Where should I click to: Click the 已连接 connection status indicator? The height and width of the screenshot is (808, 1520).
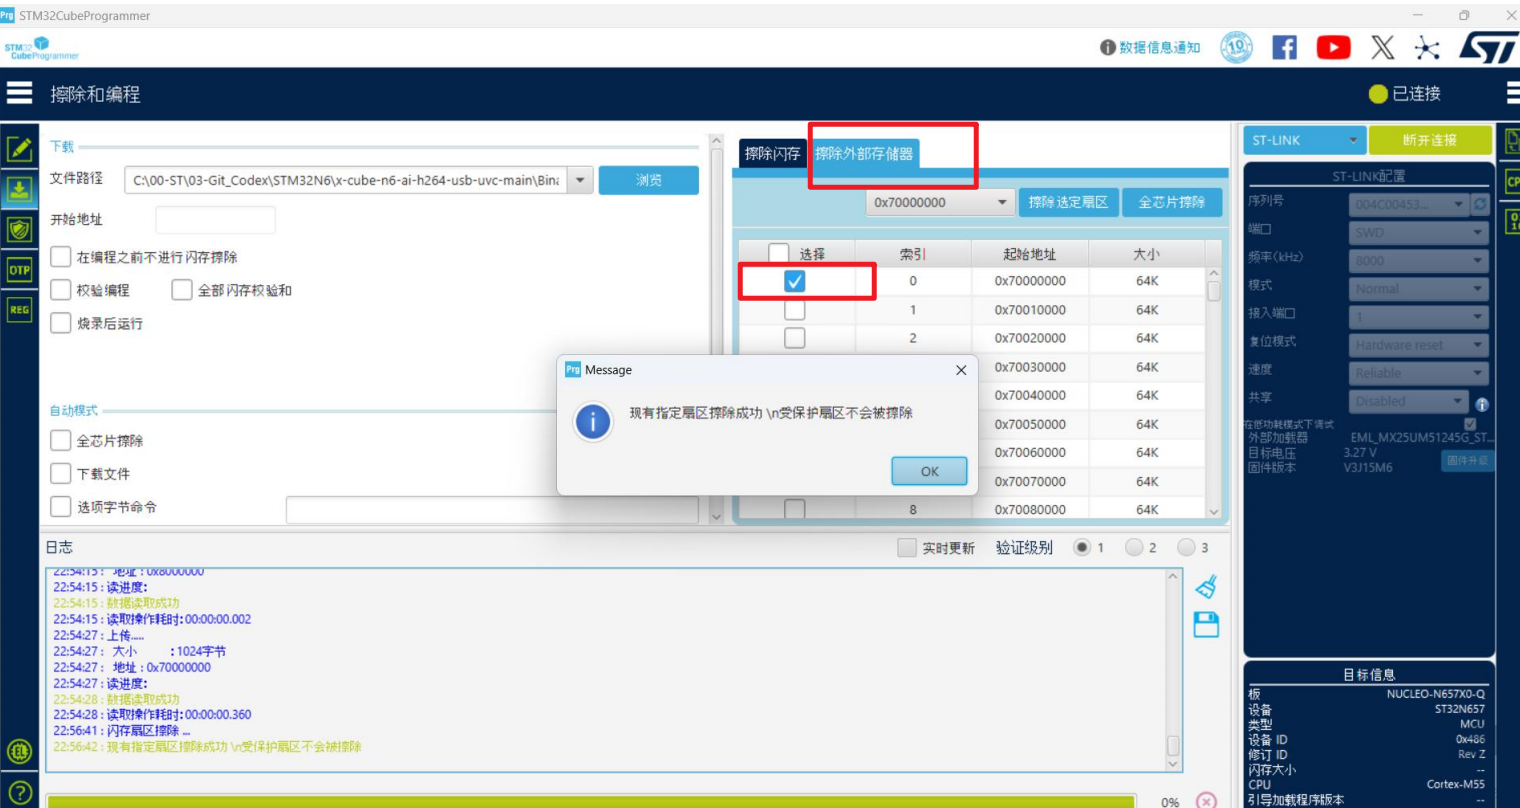1405,93
